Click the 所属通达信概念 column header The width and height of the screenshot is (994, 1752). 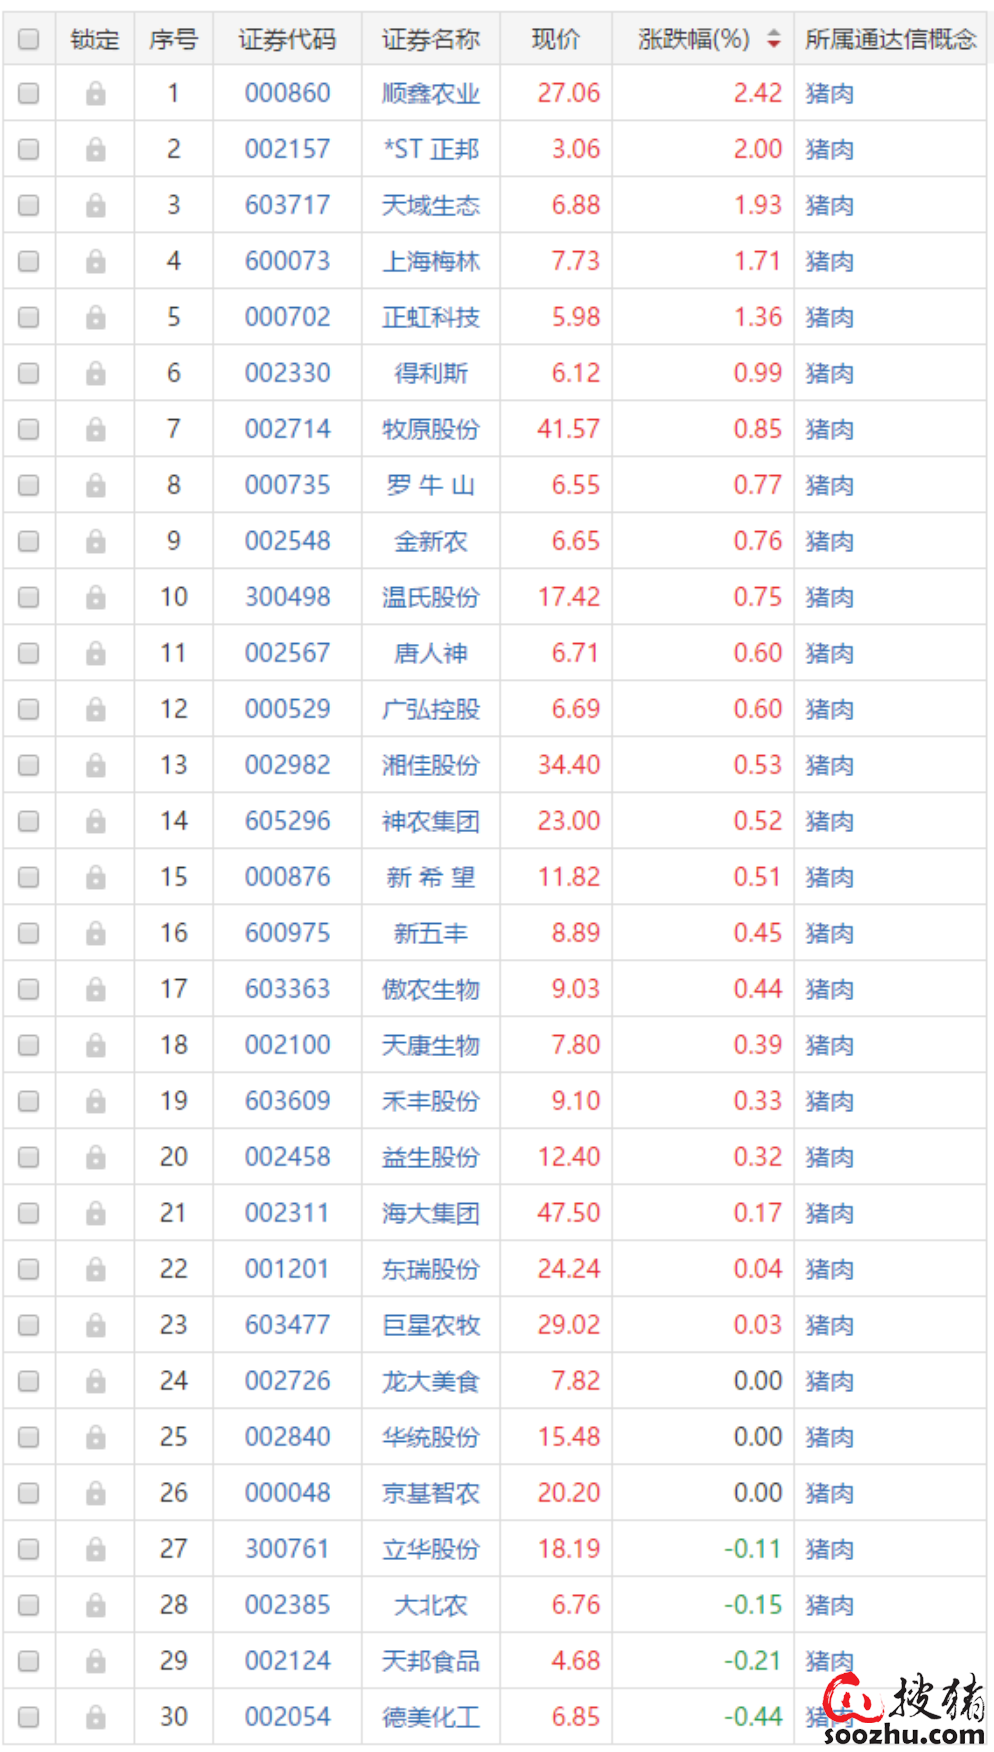[x=890, y=39]
